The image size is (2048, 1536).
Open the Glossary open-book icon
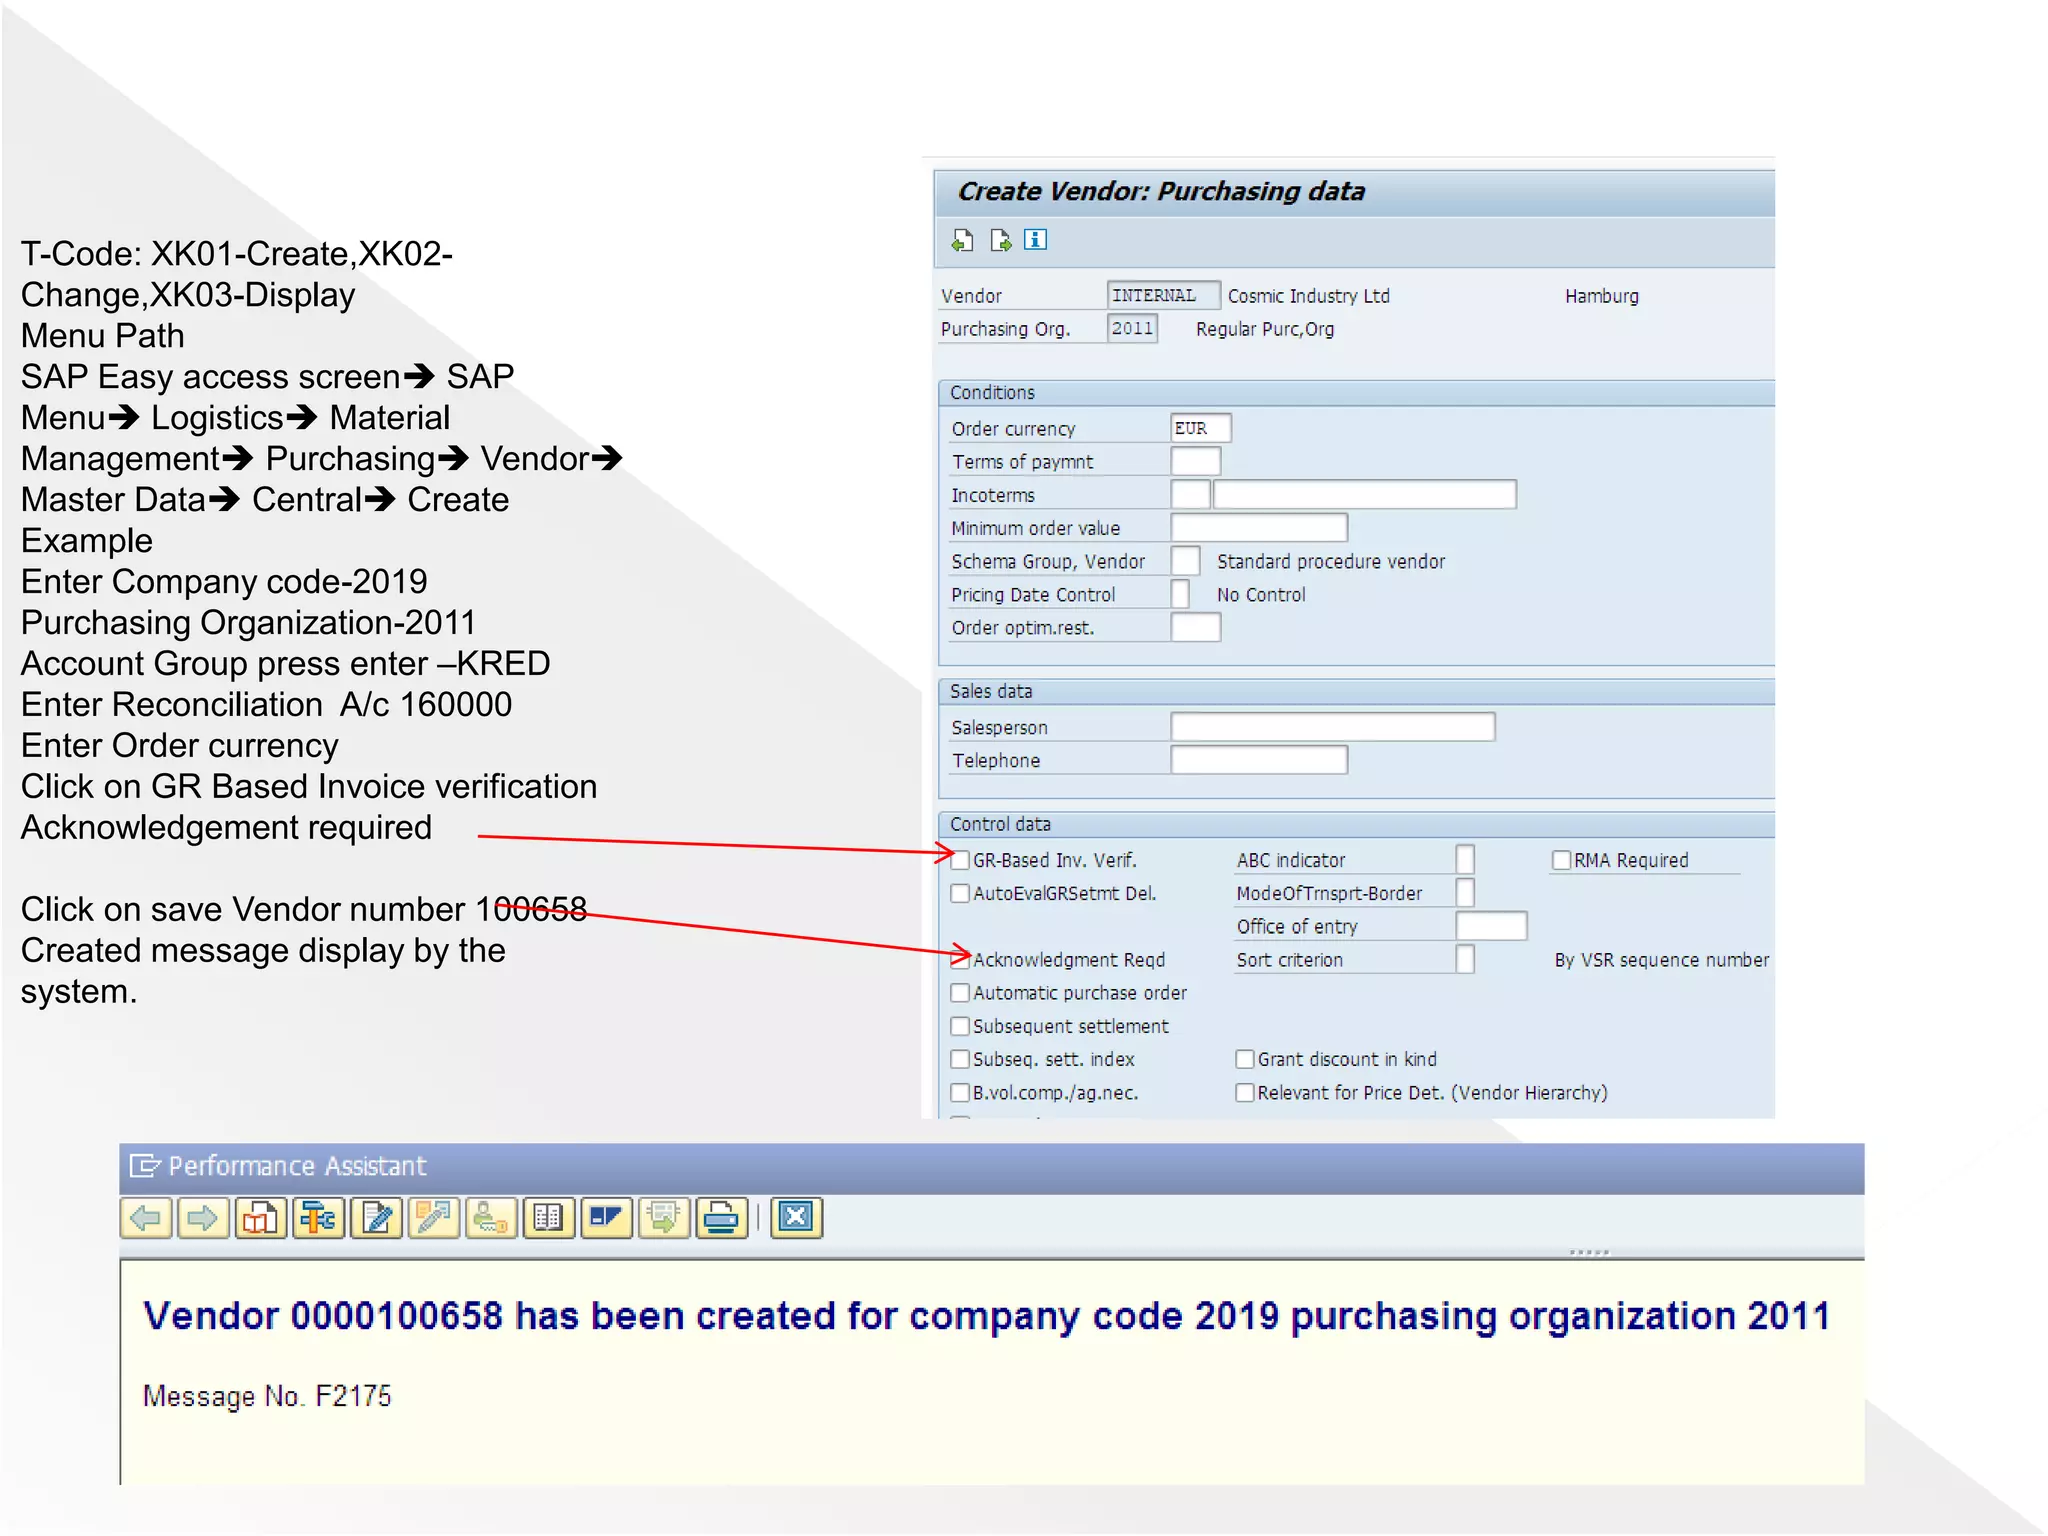(548, 1218)
